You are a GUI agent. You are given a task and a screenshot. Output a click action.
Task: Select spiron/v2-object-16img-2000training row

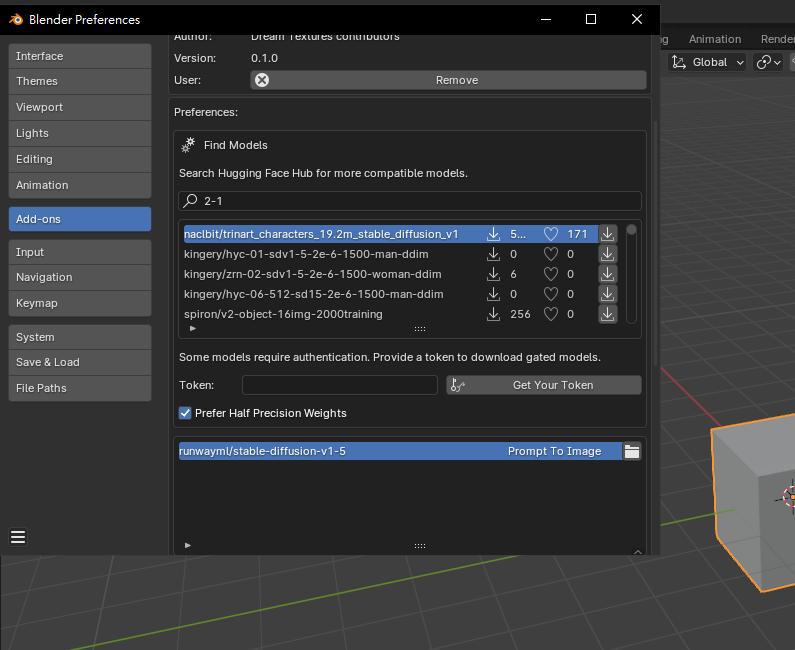390,314
